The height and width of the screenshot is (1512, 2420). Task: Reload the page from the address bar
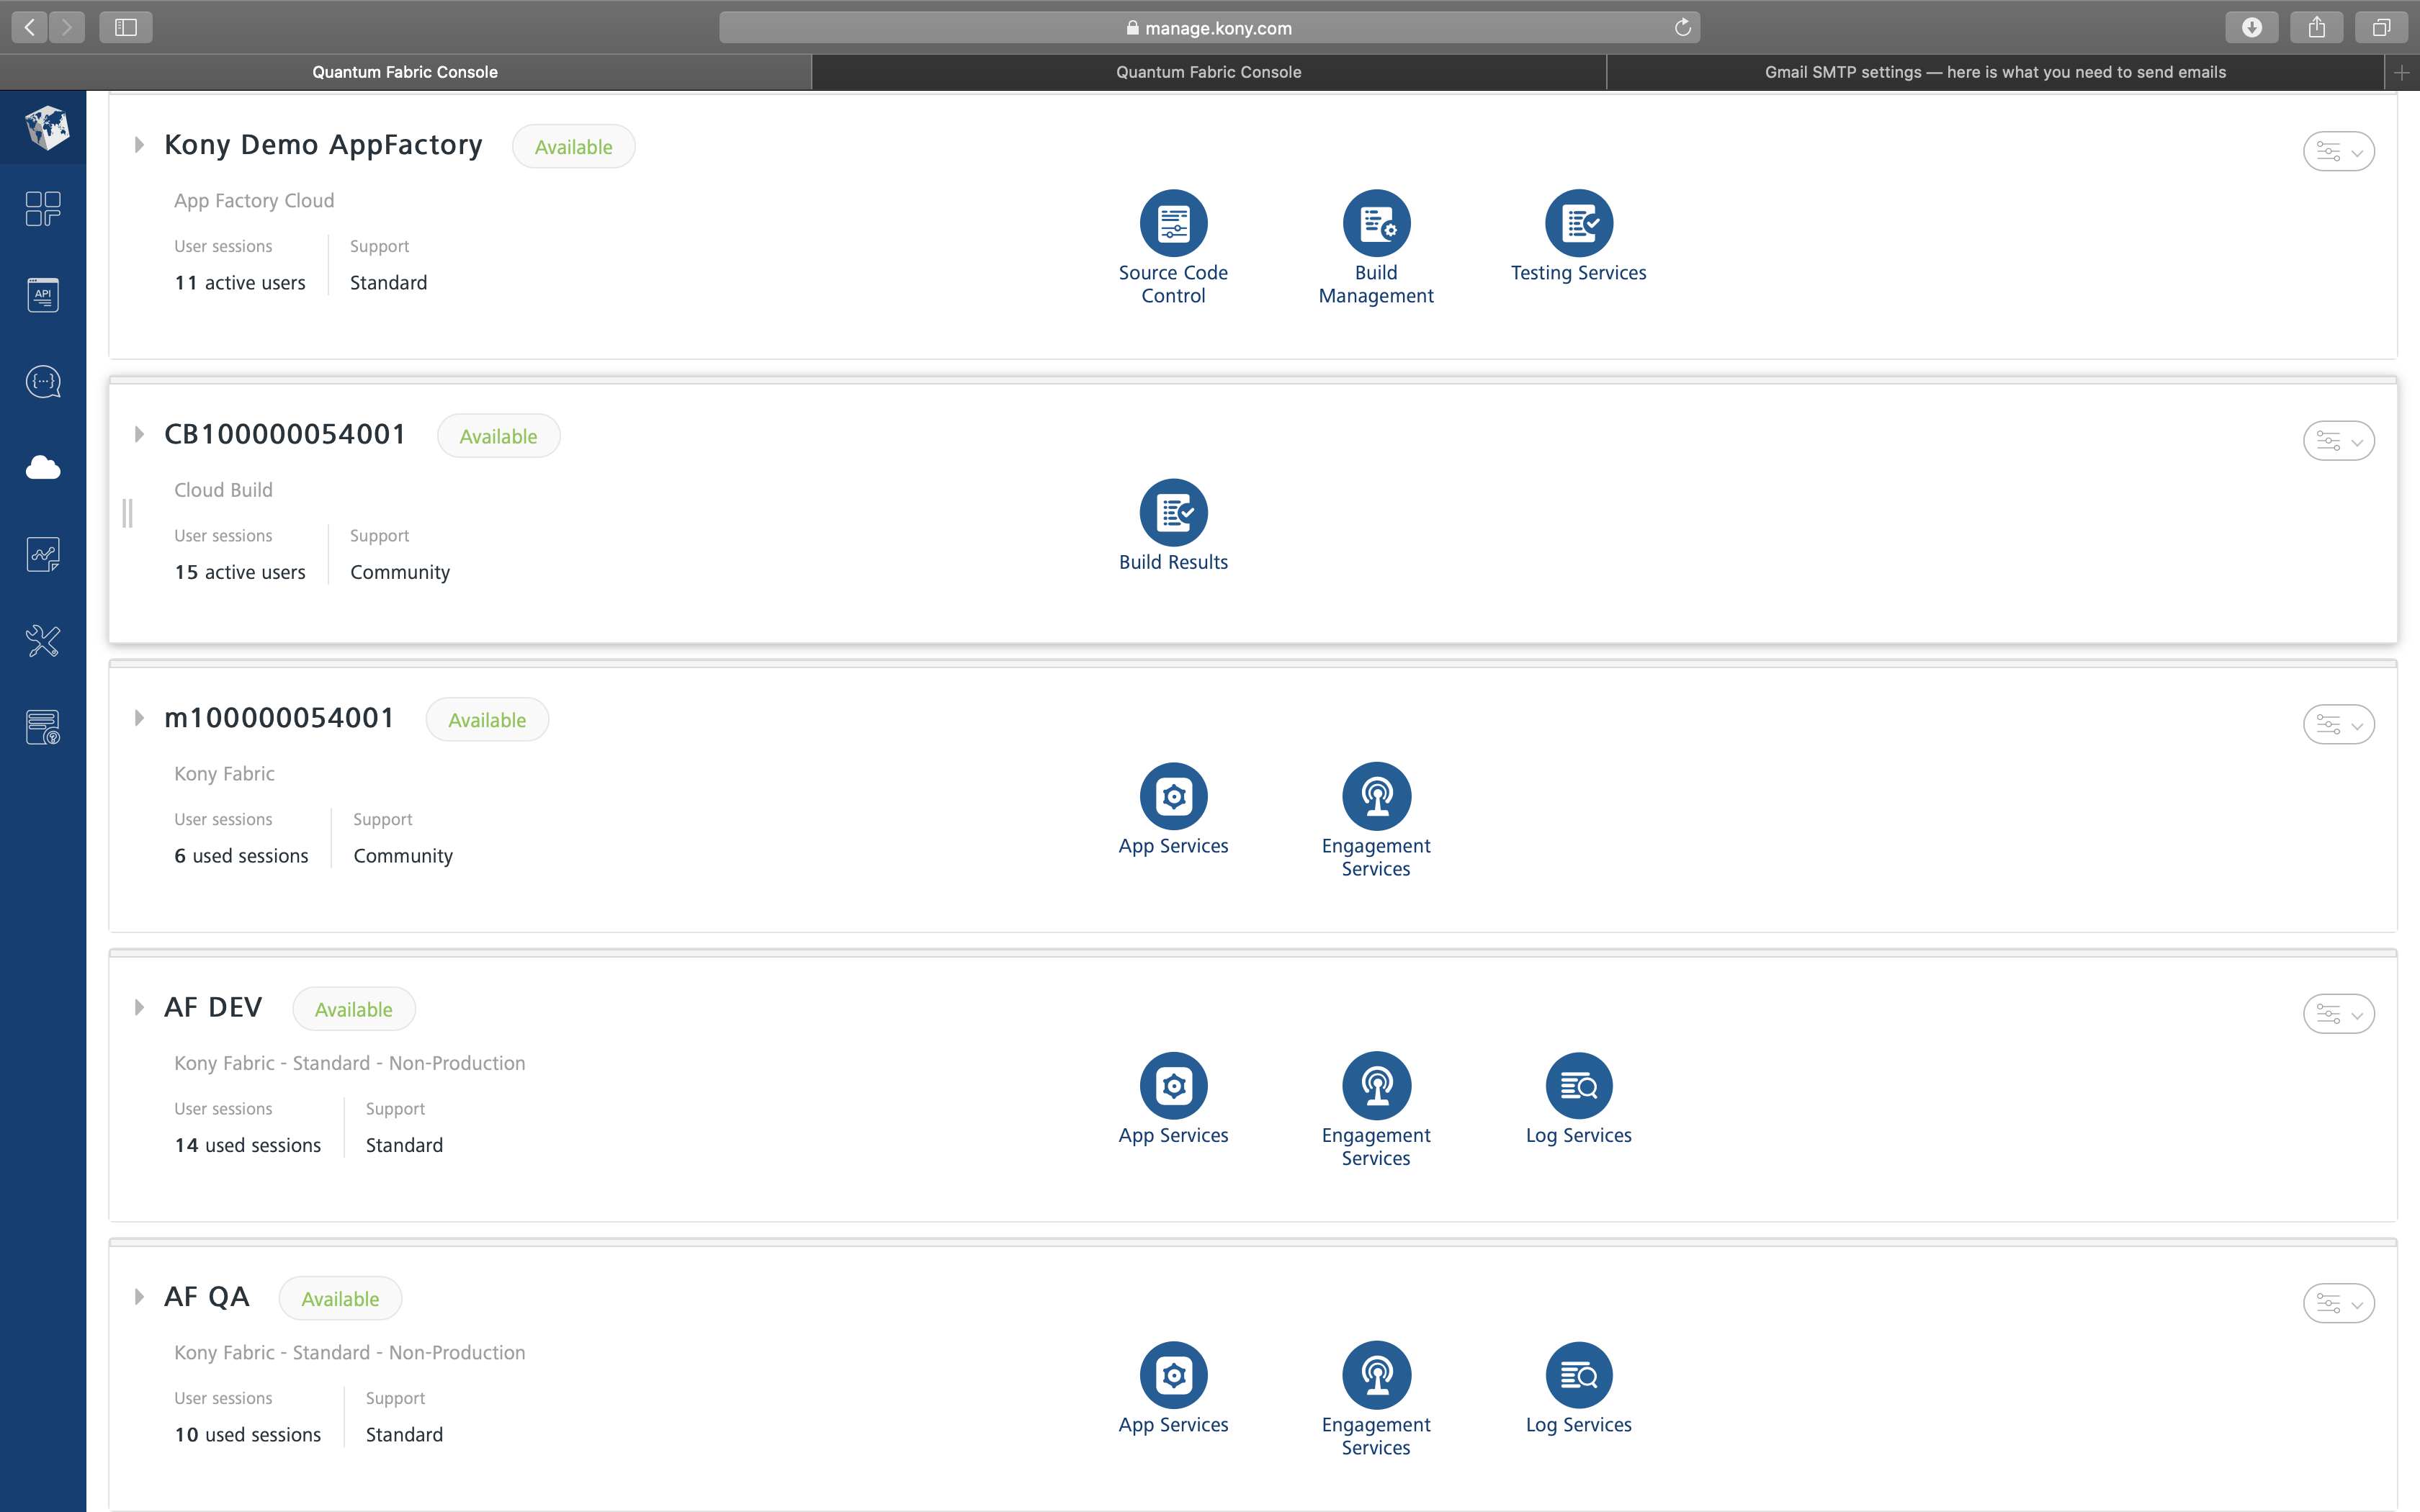pyautogui.click(x=1683, y=27)
